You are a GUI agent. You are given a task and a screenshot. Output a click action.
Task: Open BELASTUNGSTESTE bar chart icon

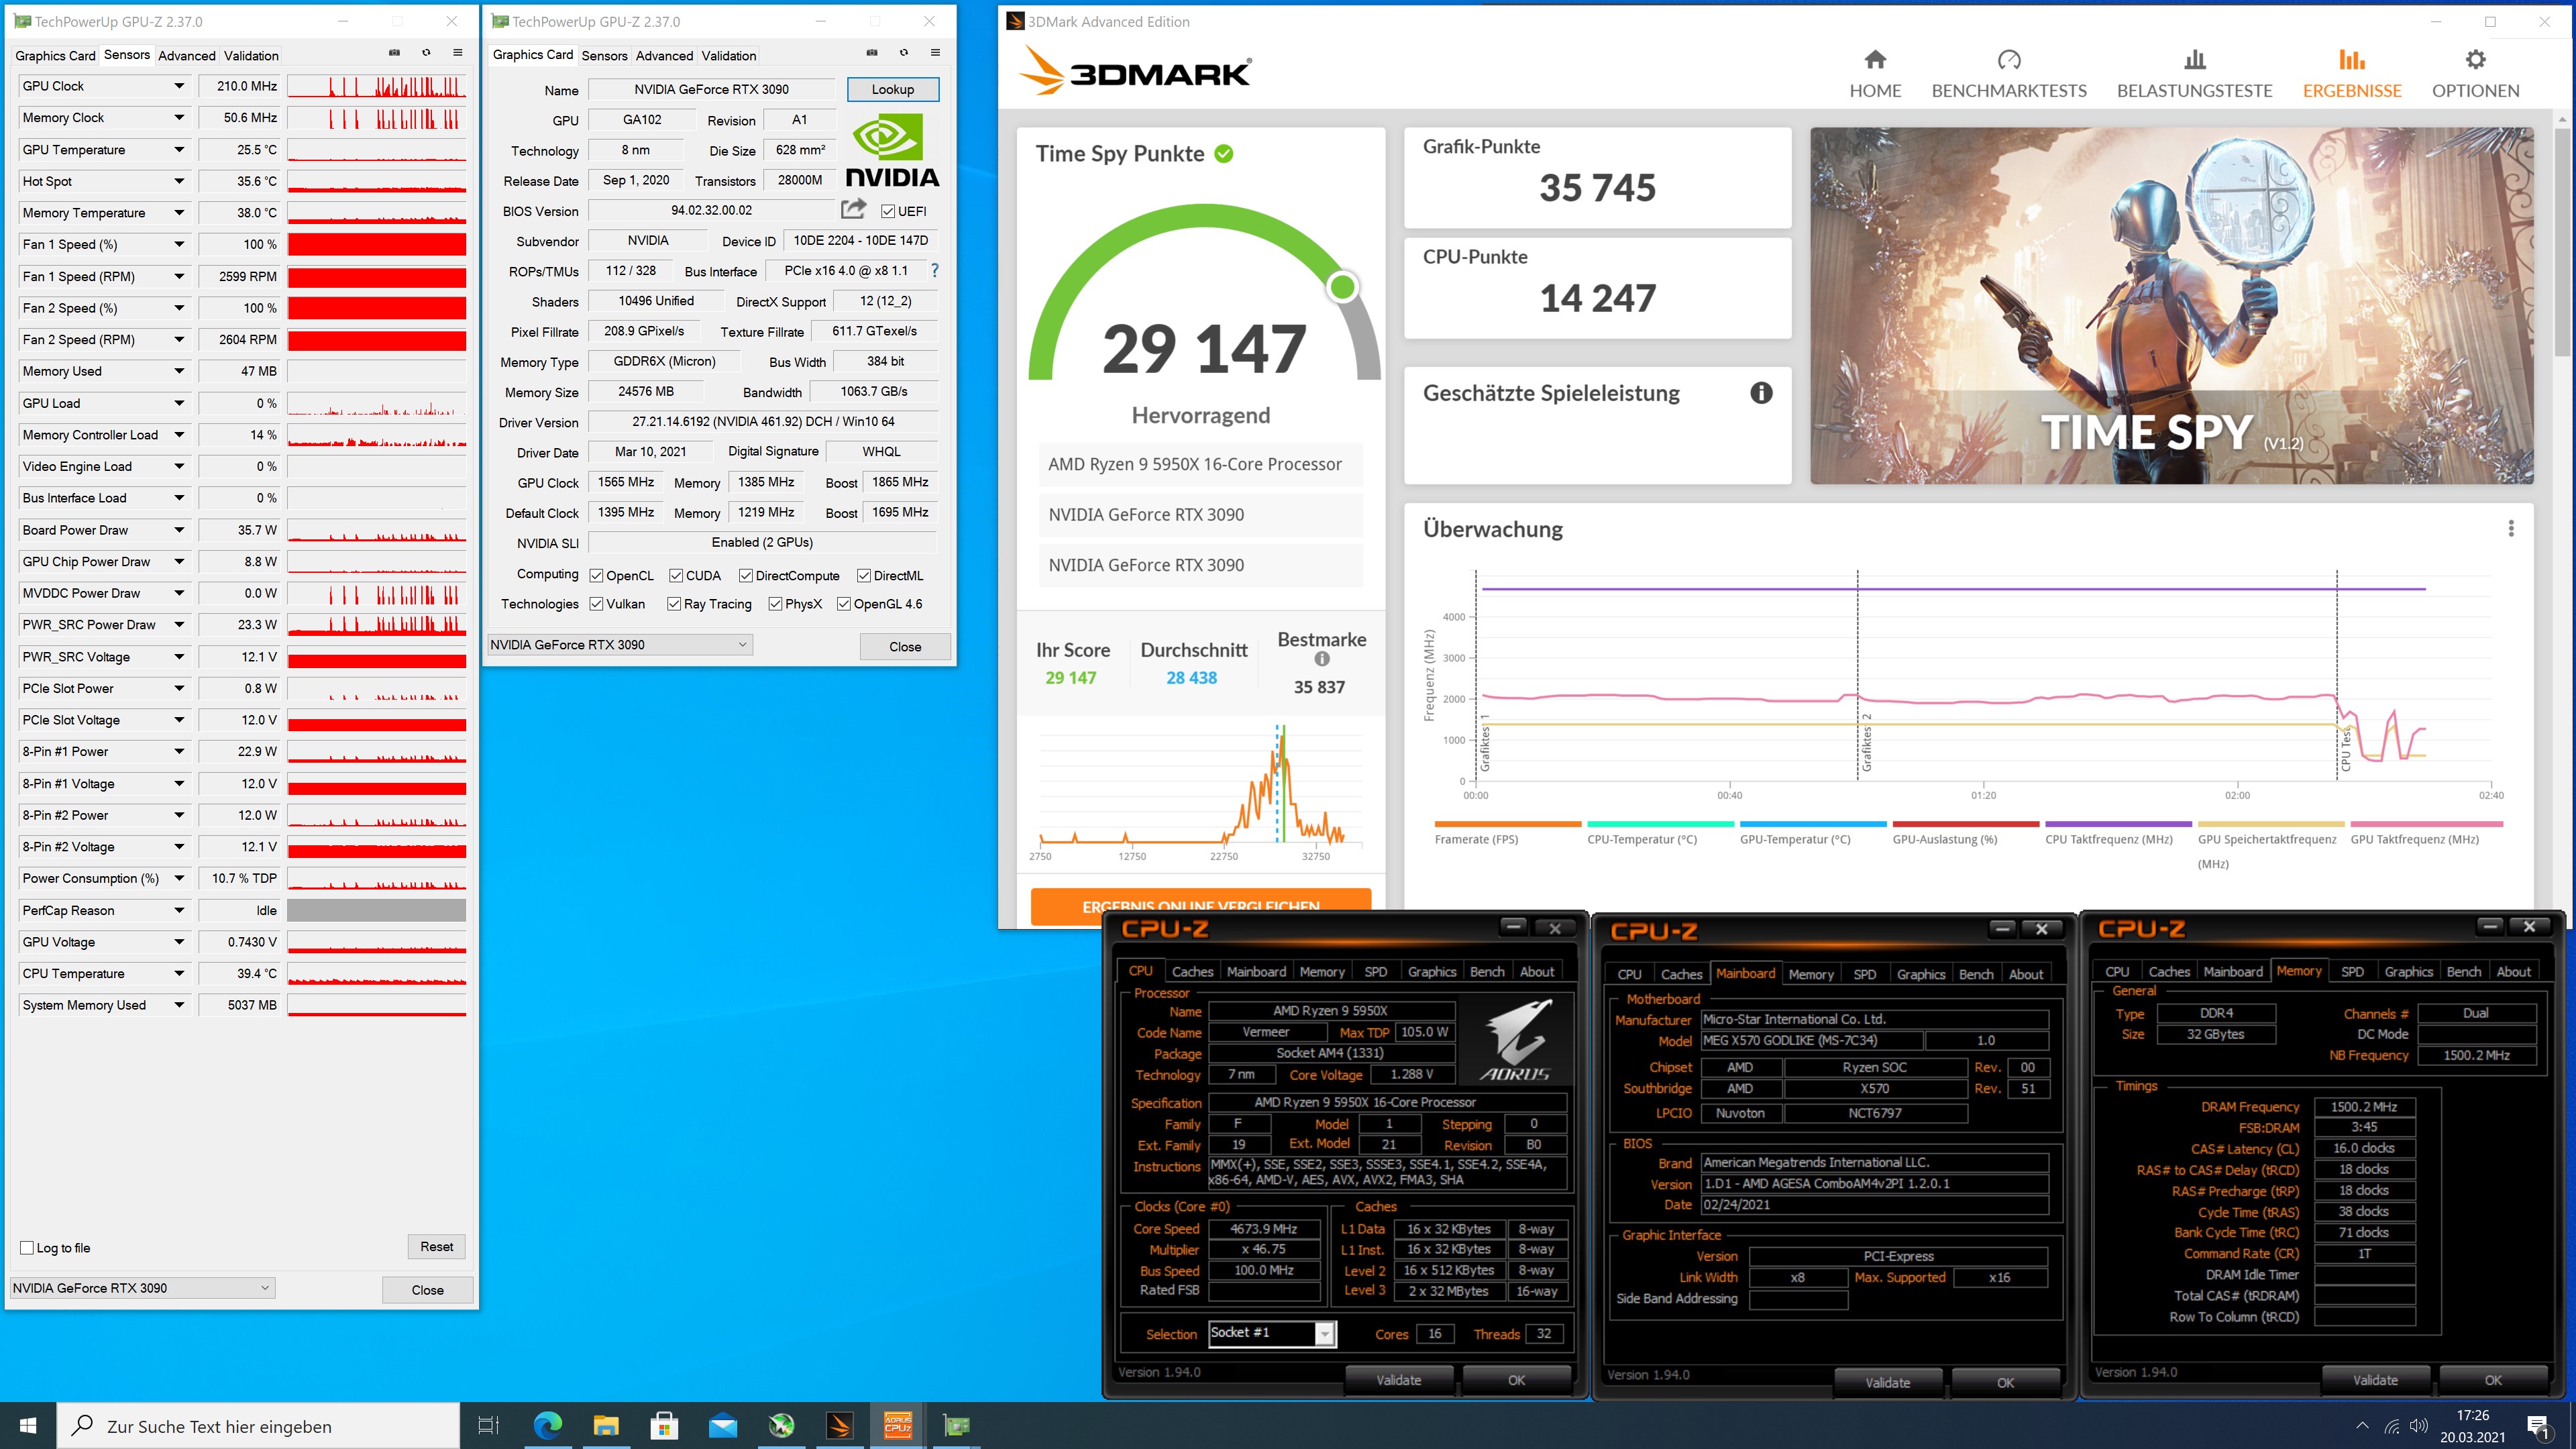[x=2195, y=60]
